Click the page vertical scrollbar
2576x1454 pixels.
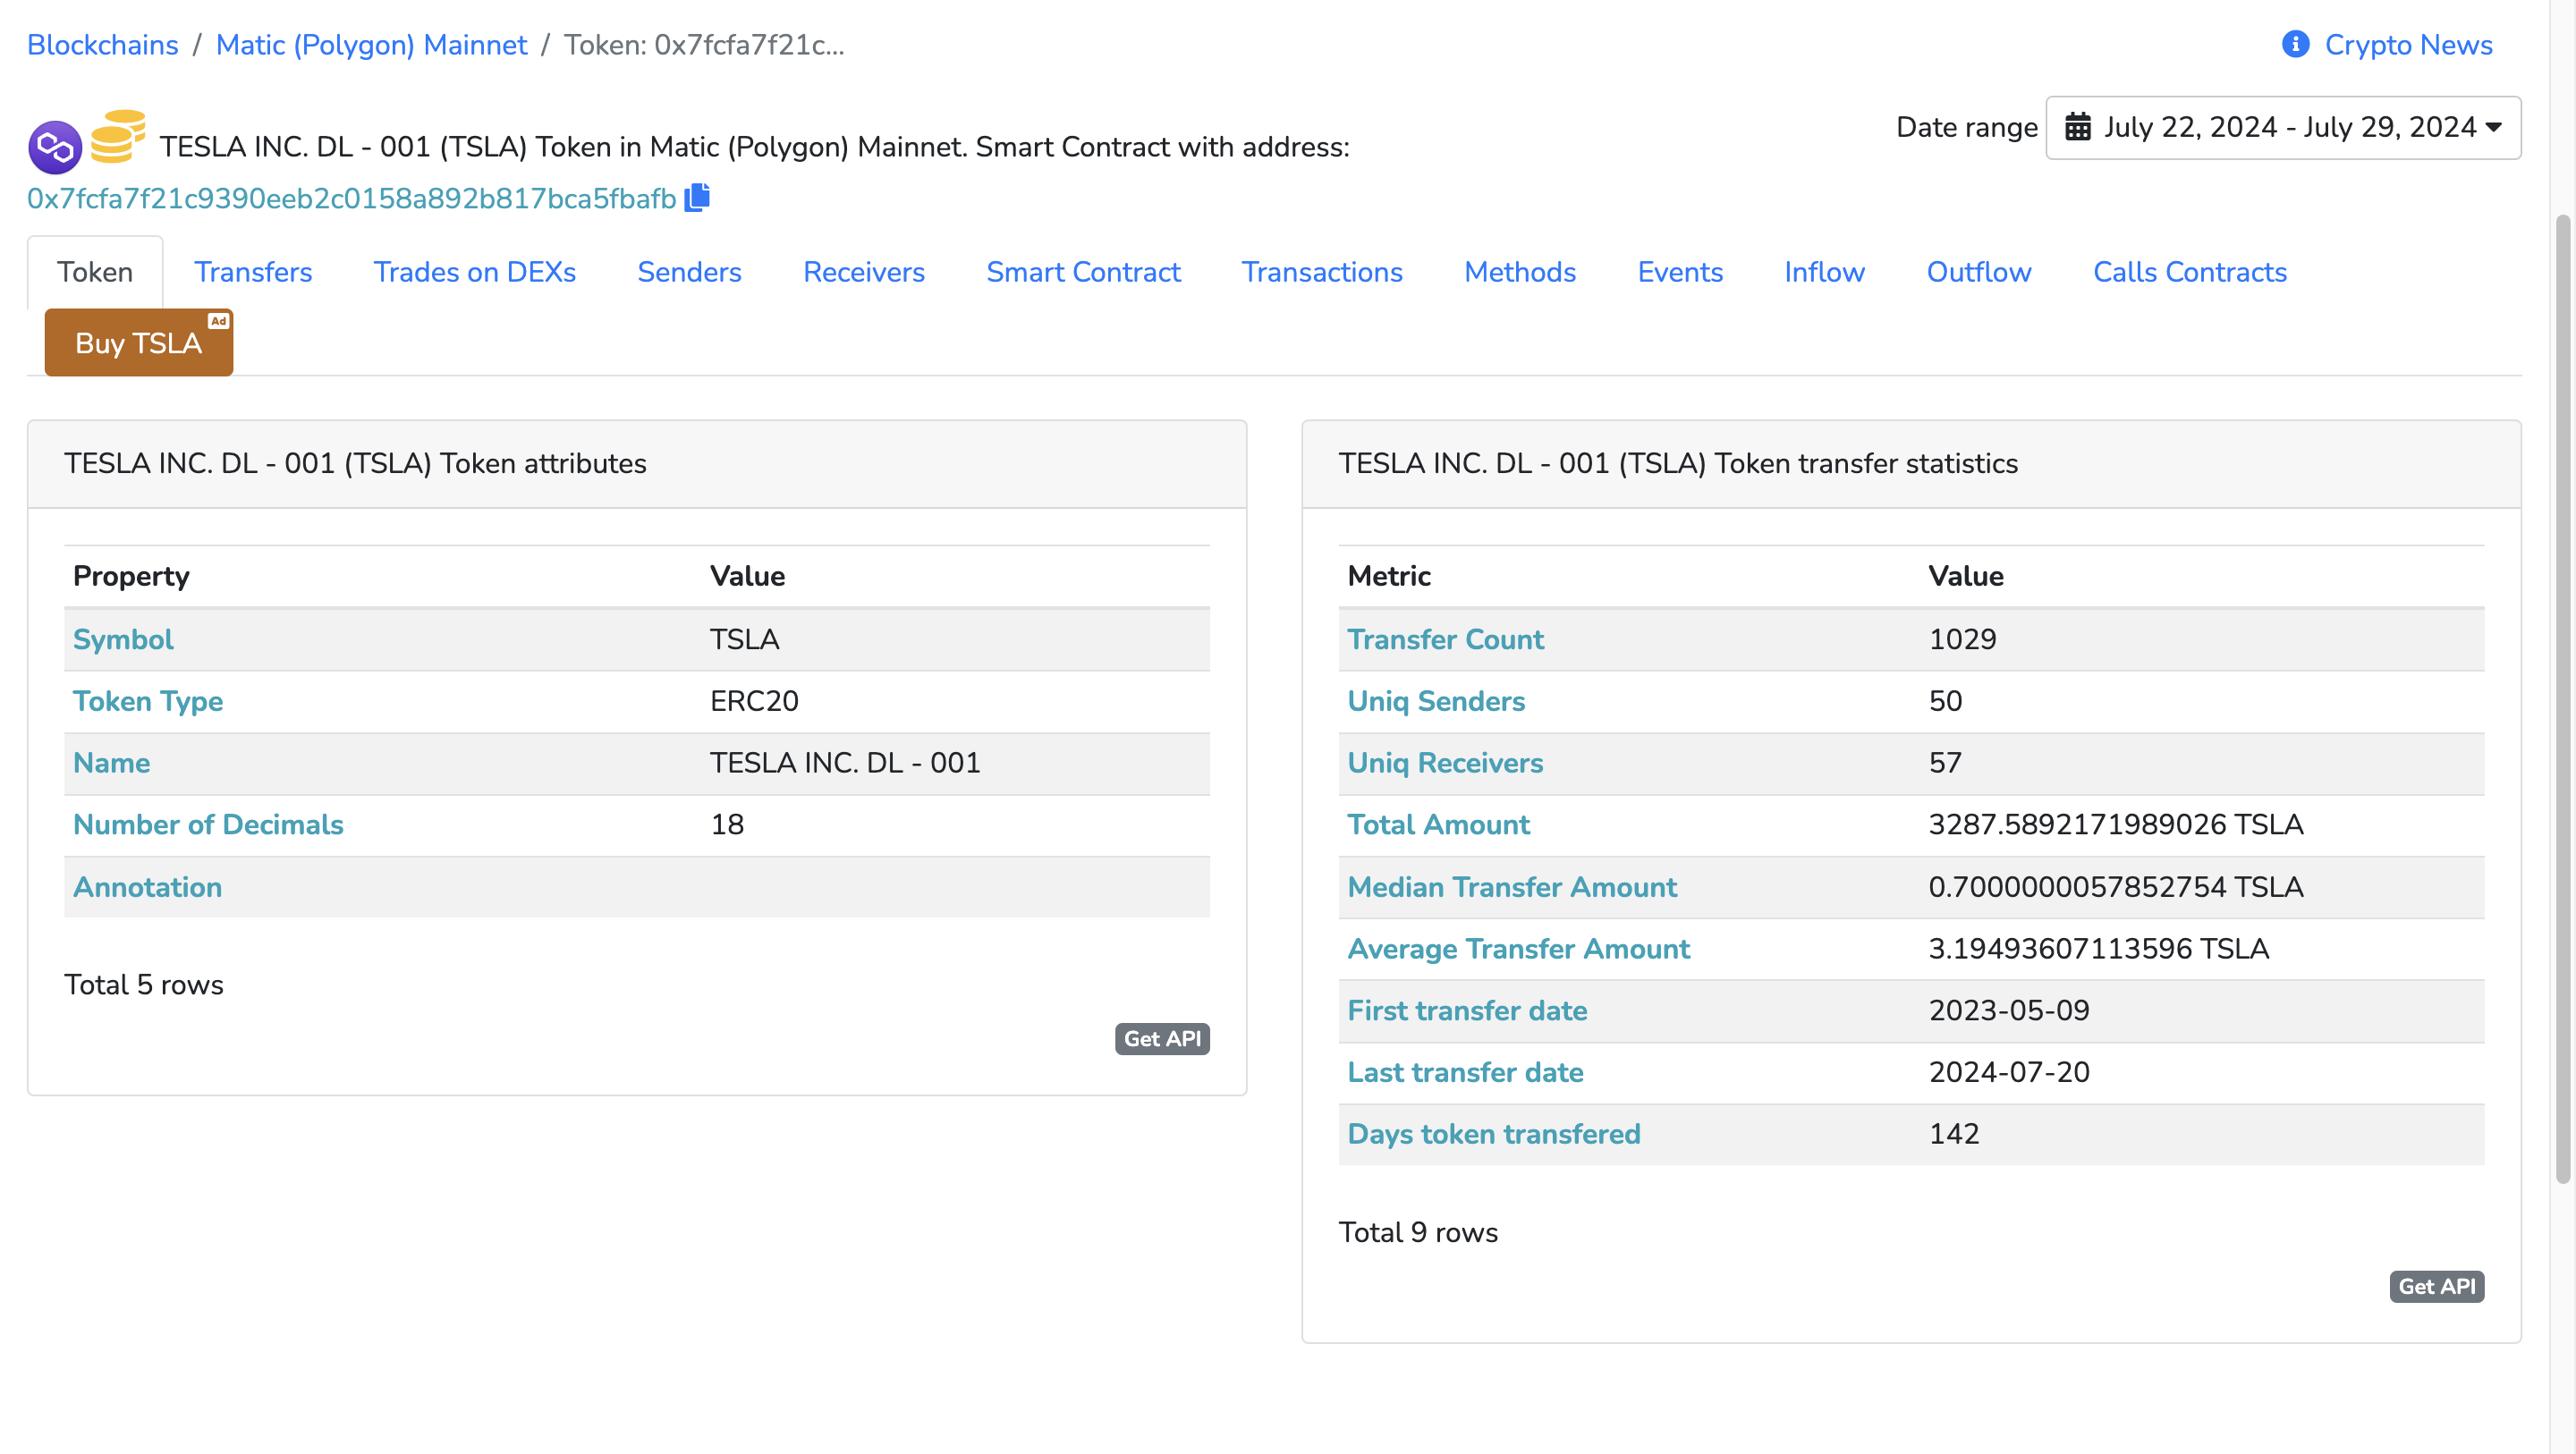pos(2562,700)
